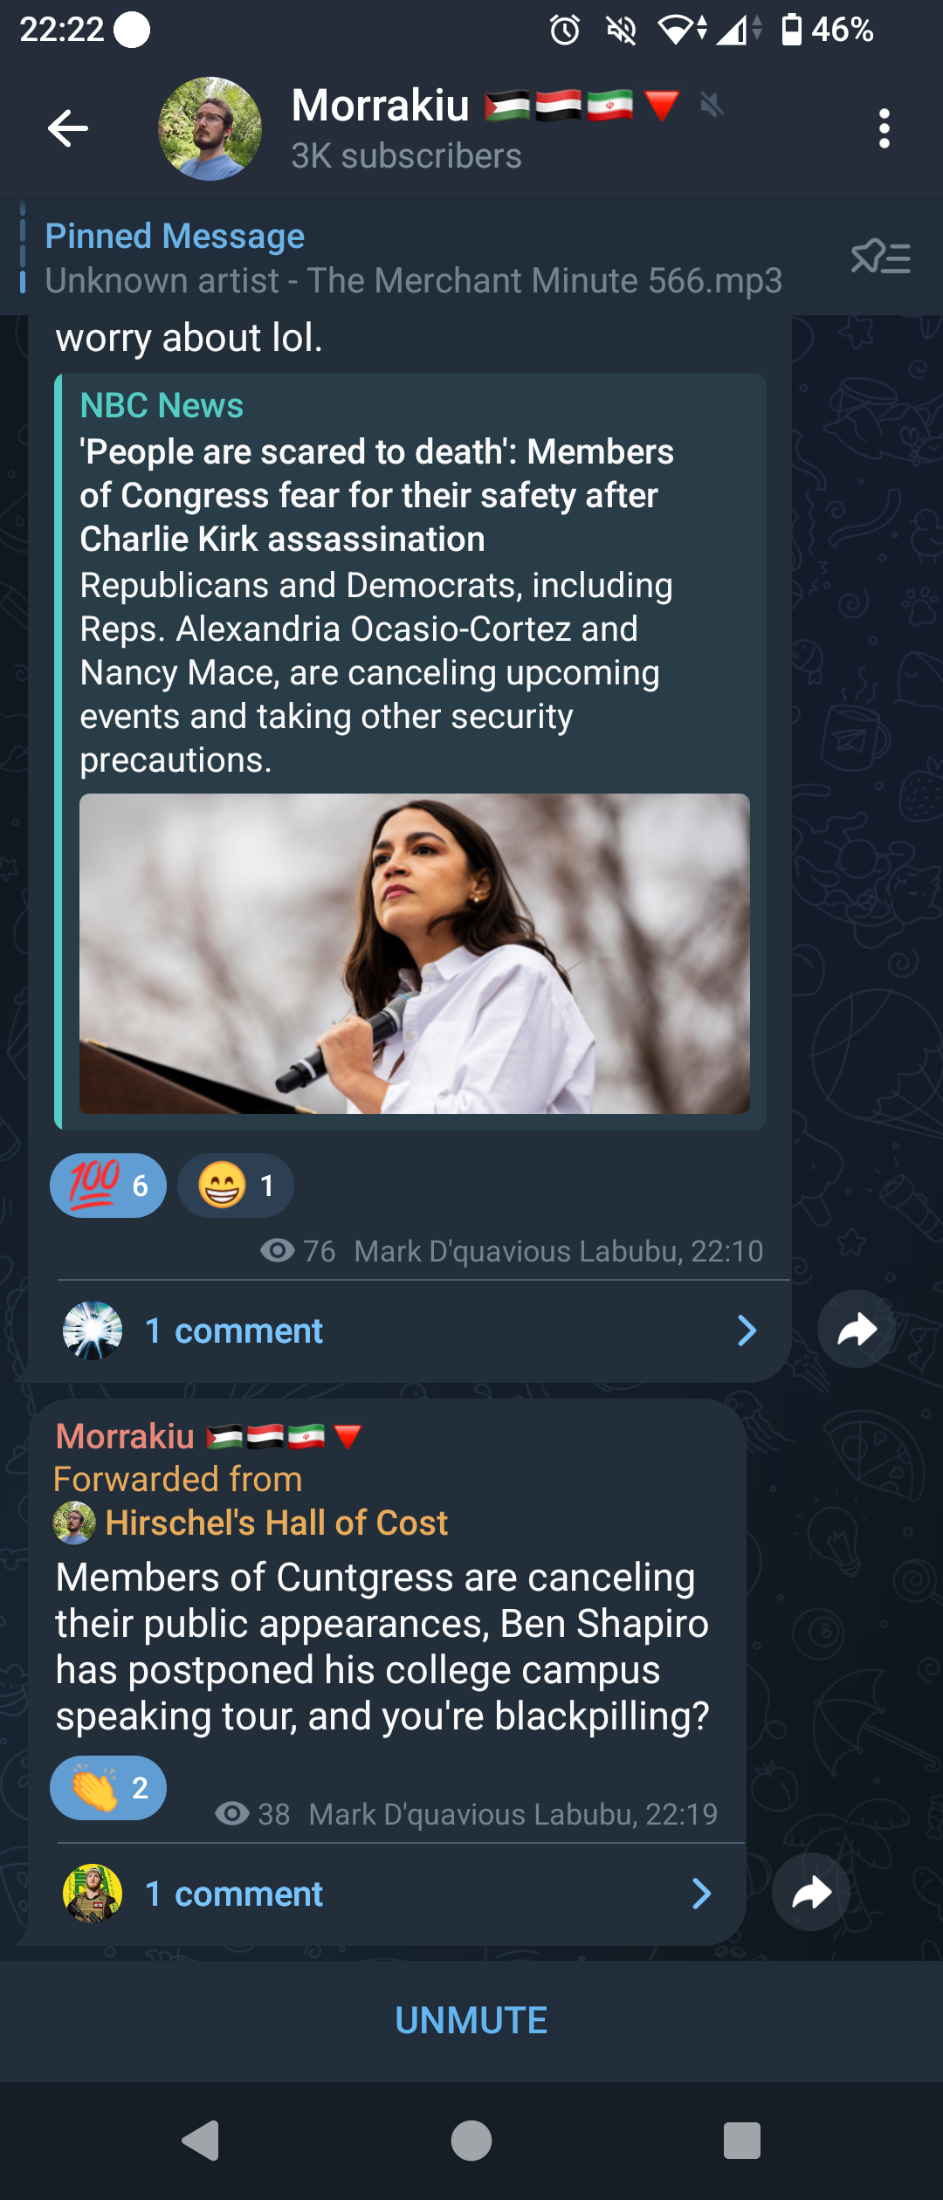Forward the Cuntgress message with share arrow
Viewport: 943px width, 2200px height.
pyautogui.click(x=811, y=1892)
